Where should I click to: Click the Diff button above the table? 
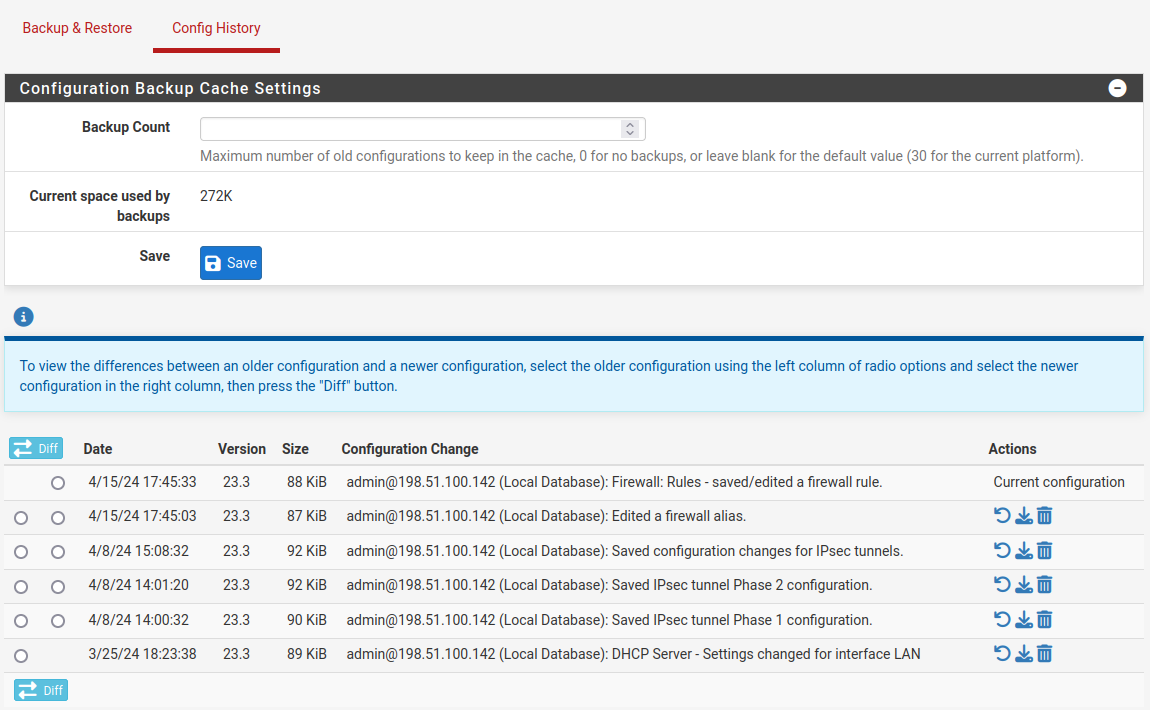tap(36, 449)
